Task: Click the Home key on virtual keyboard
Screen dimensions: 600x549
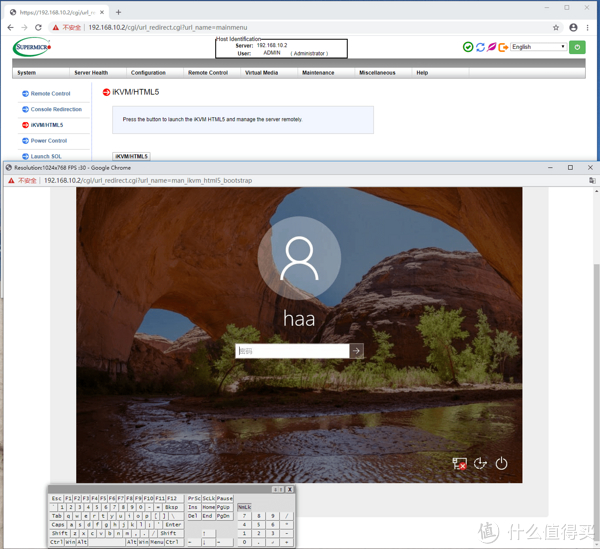Action: [x=209, y=507]
